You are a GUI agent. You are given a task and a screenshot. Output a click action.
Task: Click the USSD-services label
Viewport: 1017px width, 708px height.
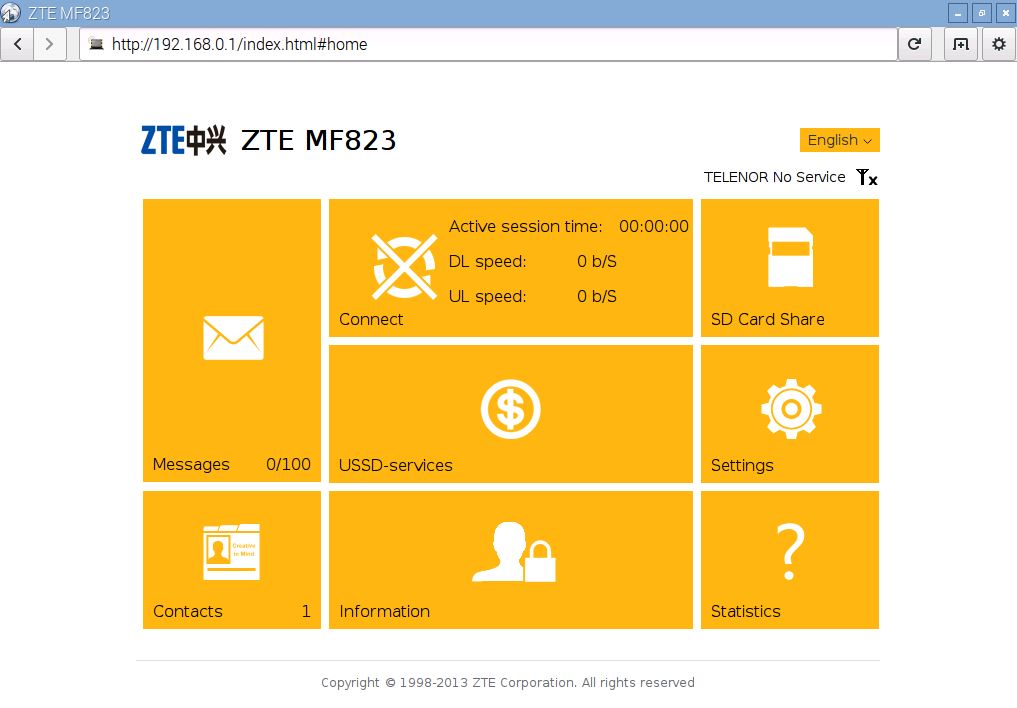click(396, 465)
